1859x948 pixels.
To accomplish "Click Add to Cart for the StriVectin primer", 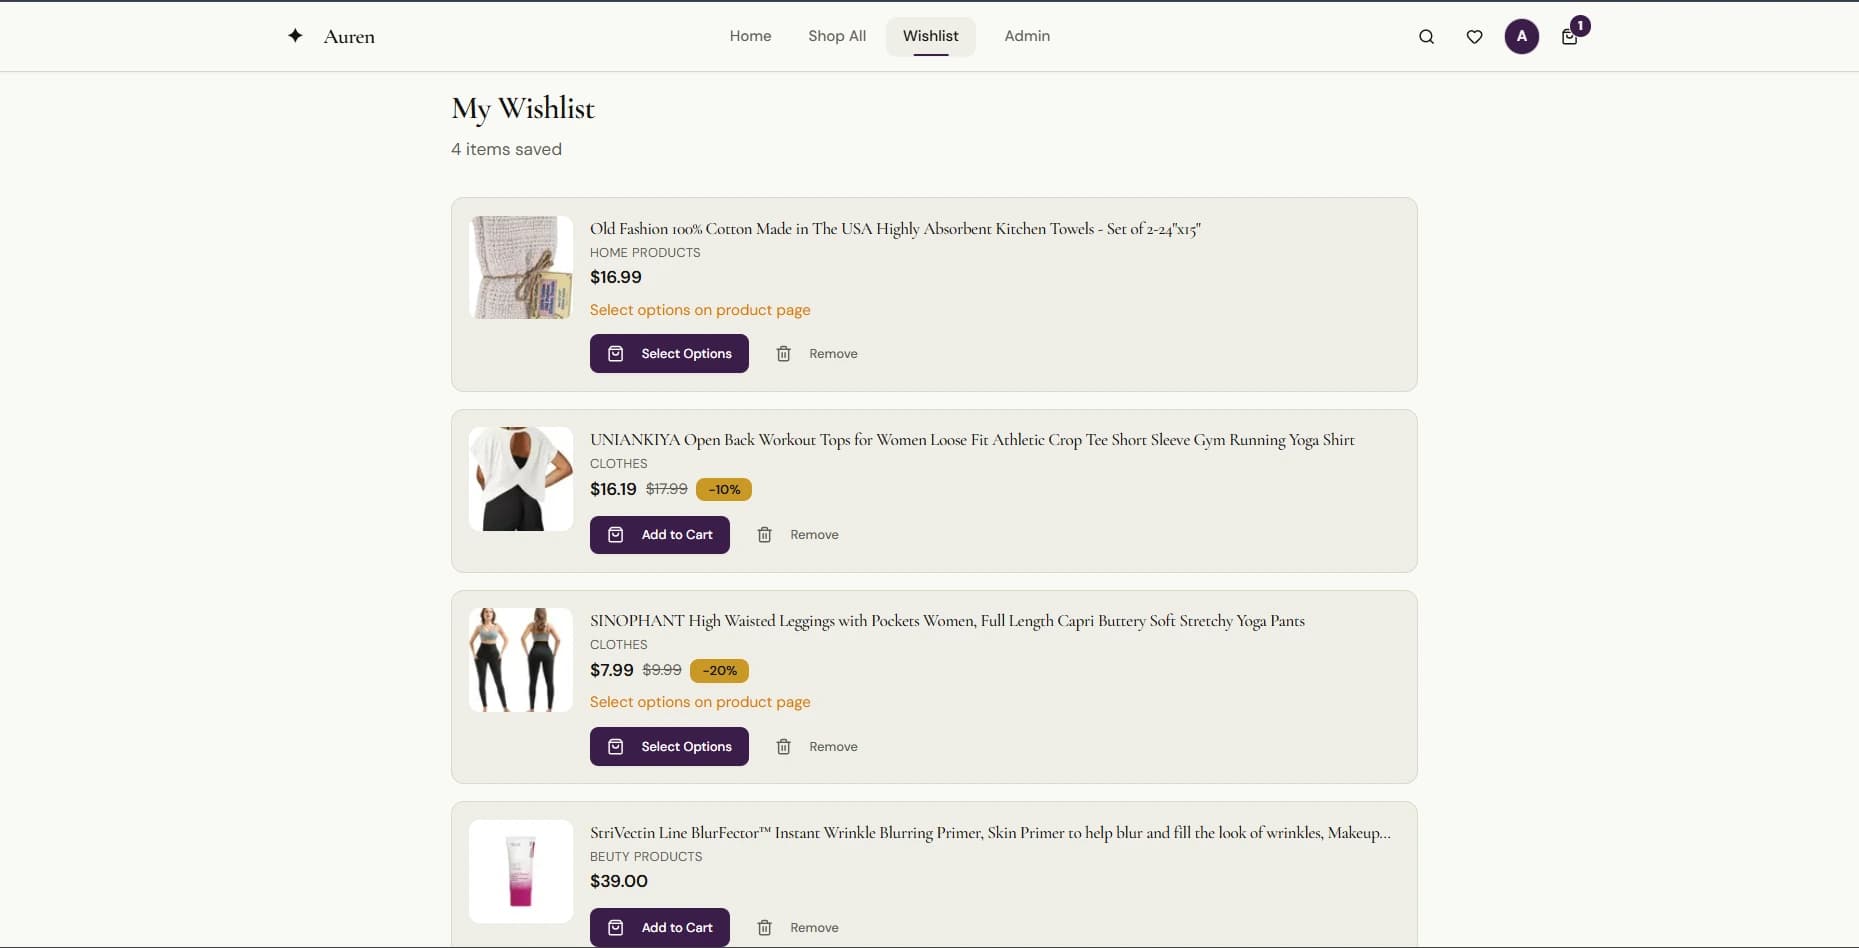I will click(659, 927).
